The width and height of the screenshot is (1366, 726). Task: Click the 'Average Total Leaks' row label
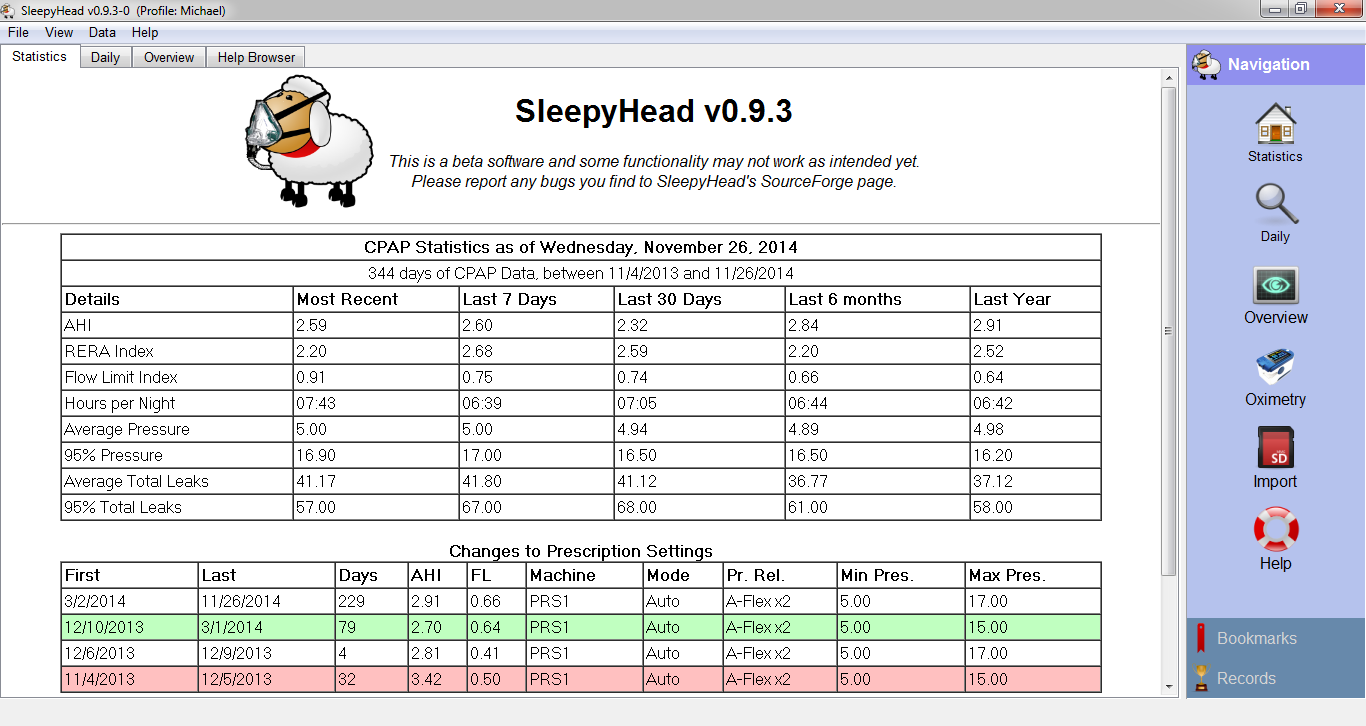coord(136,481)
